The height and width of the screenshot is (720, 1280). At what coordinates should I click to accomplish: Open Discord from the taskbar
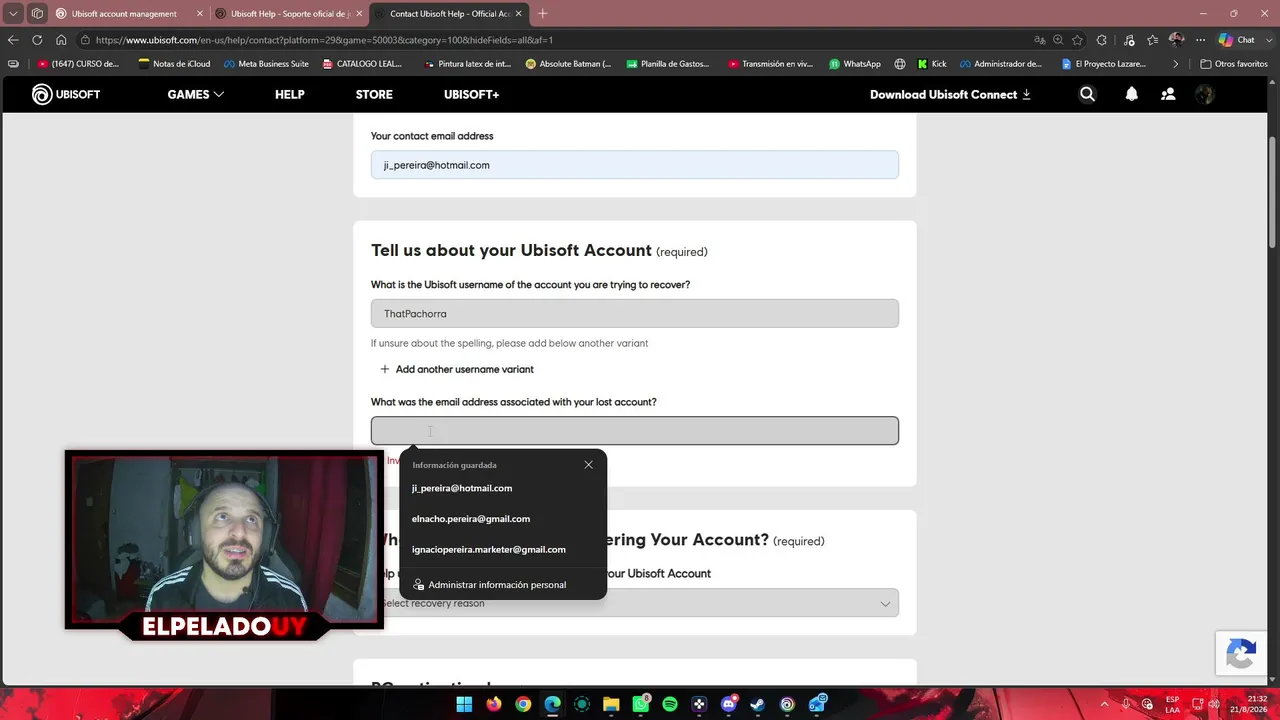(x=729, y=704)
